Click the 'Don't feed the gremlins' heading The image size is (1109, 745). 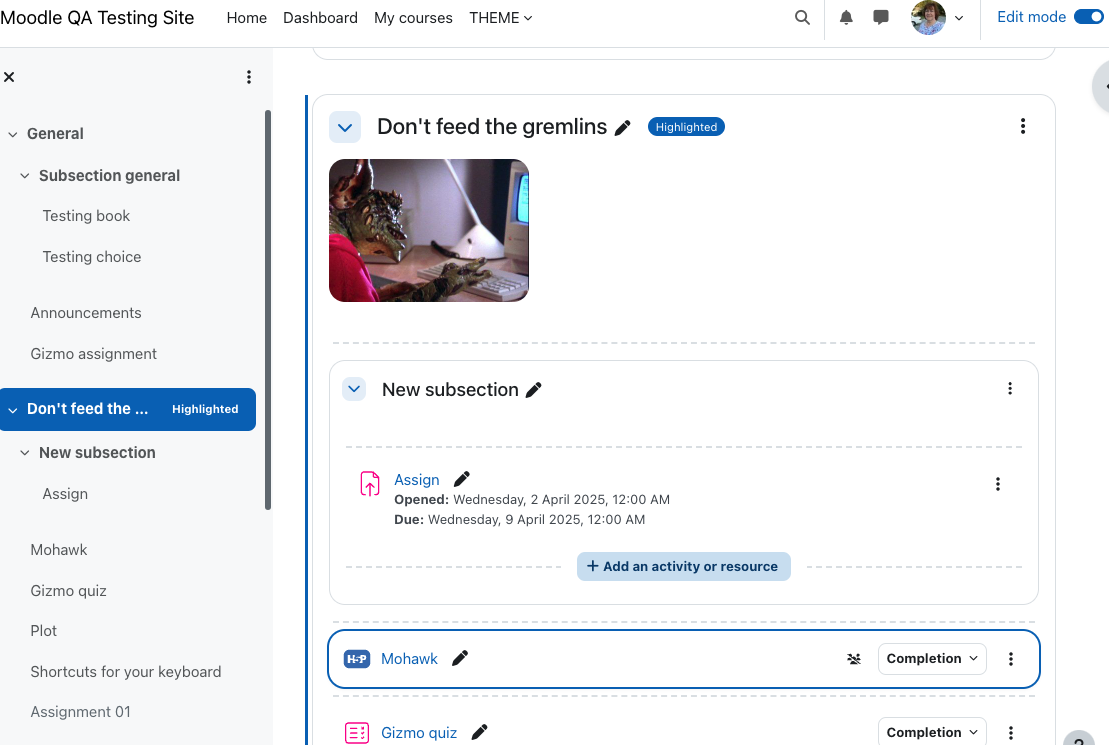(x=492, y=127)
